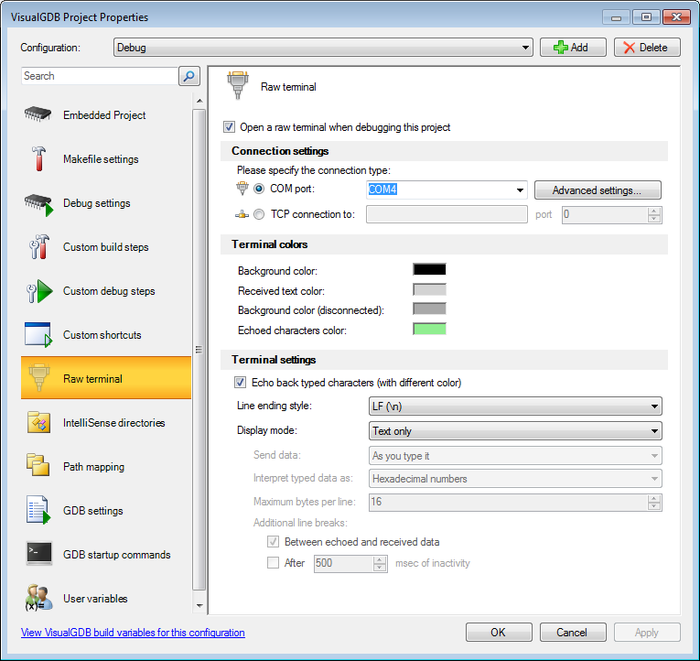Click the COM4 text in port field
Viewport: 700px width, 661px height.
click(383, 190)
